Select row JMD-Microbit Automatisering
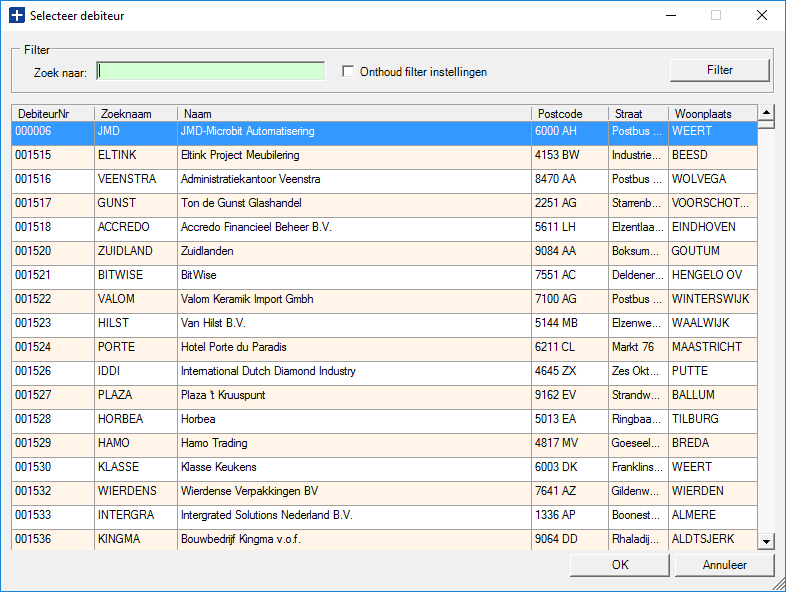786x592 pixels. point(384,133)
